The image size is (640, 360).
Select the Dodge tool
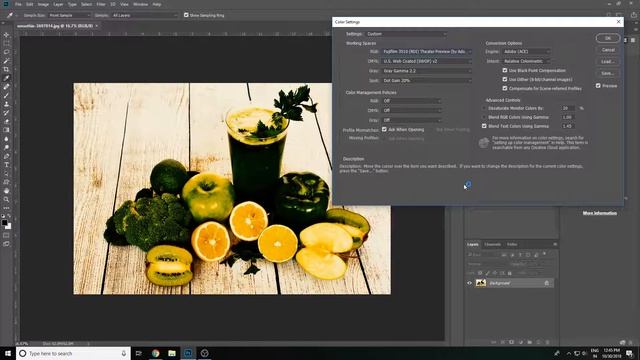(6, 147)
